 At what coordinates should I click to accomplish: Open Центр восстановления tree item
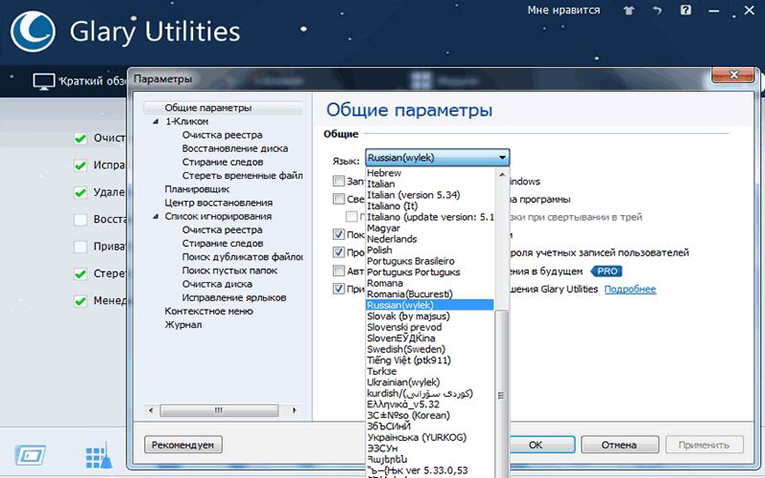(x=219, y=202)
